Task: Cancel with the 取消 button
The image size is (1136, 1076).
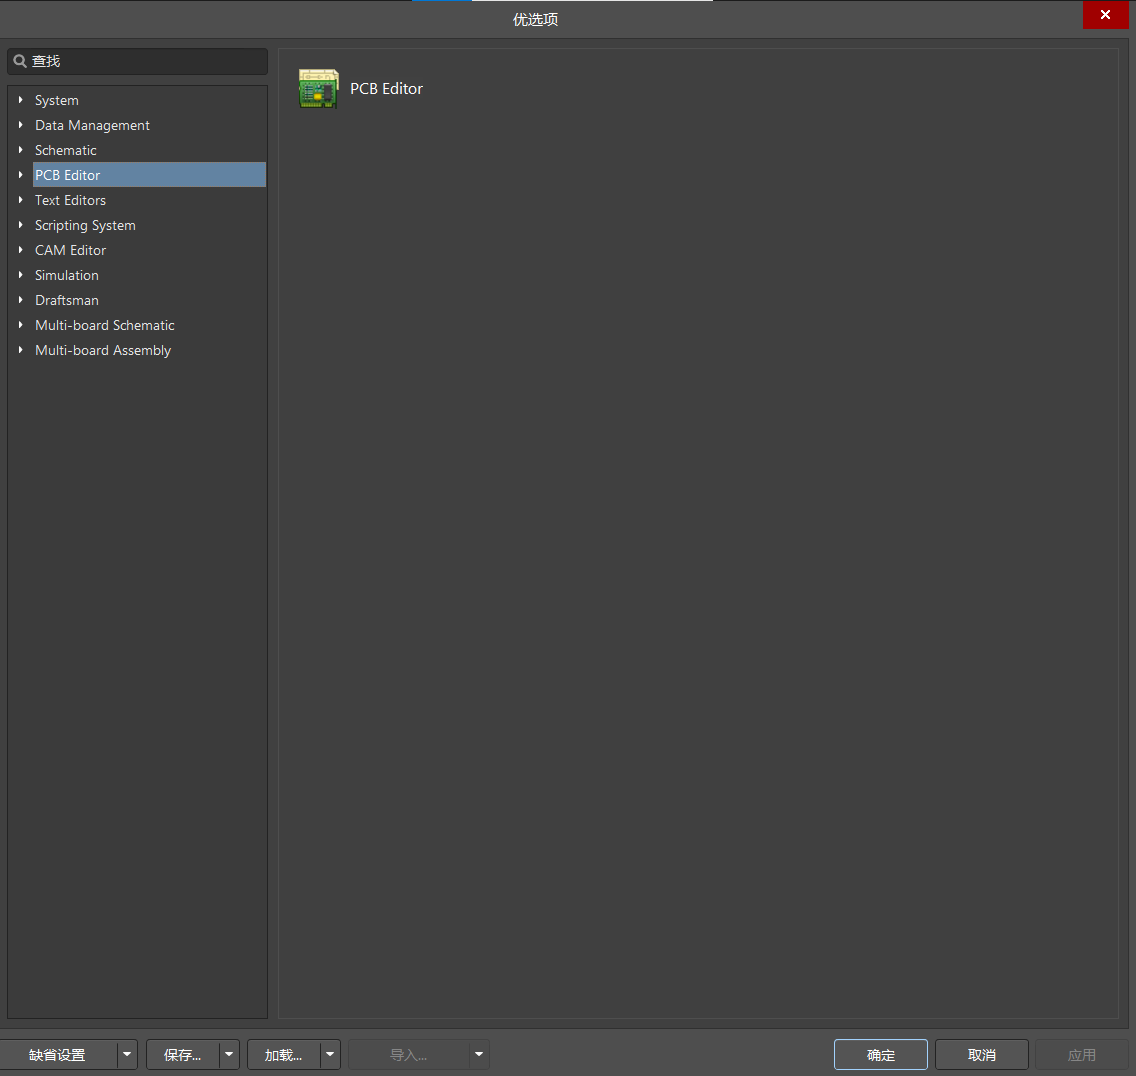Action: [982, 1055]
